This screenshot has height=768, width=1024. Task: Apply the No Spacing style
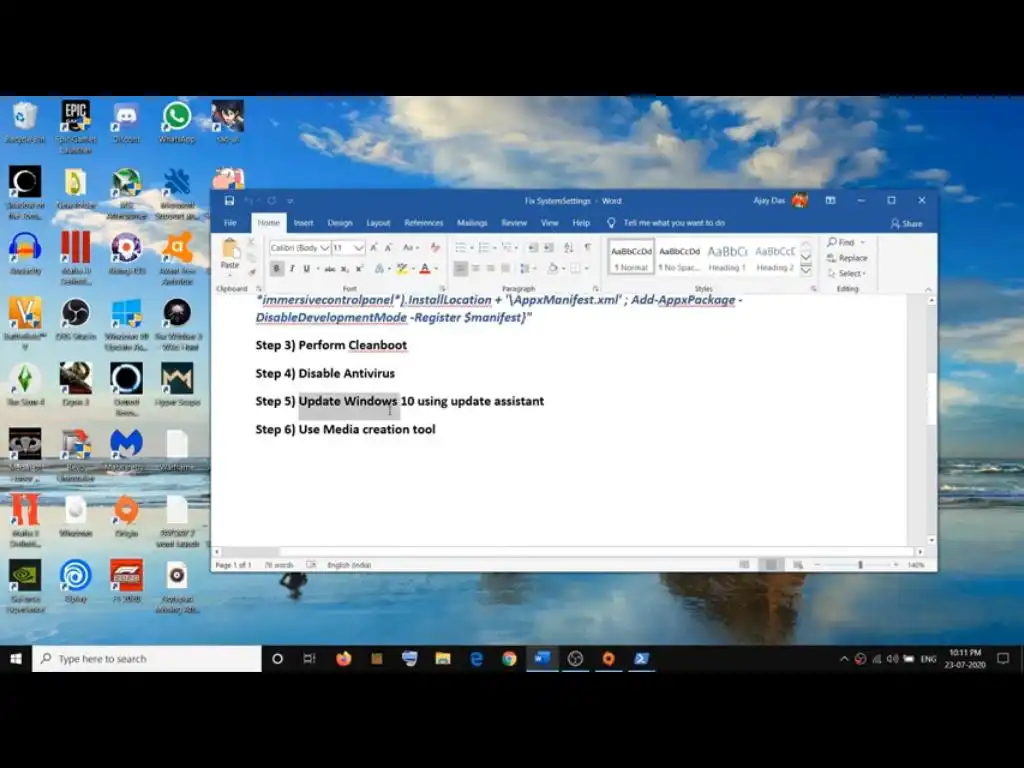click(x=679, y=258)
